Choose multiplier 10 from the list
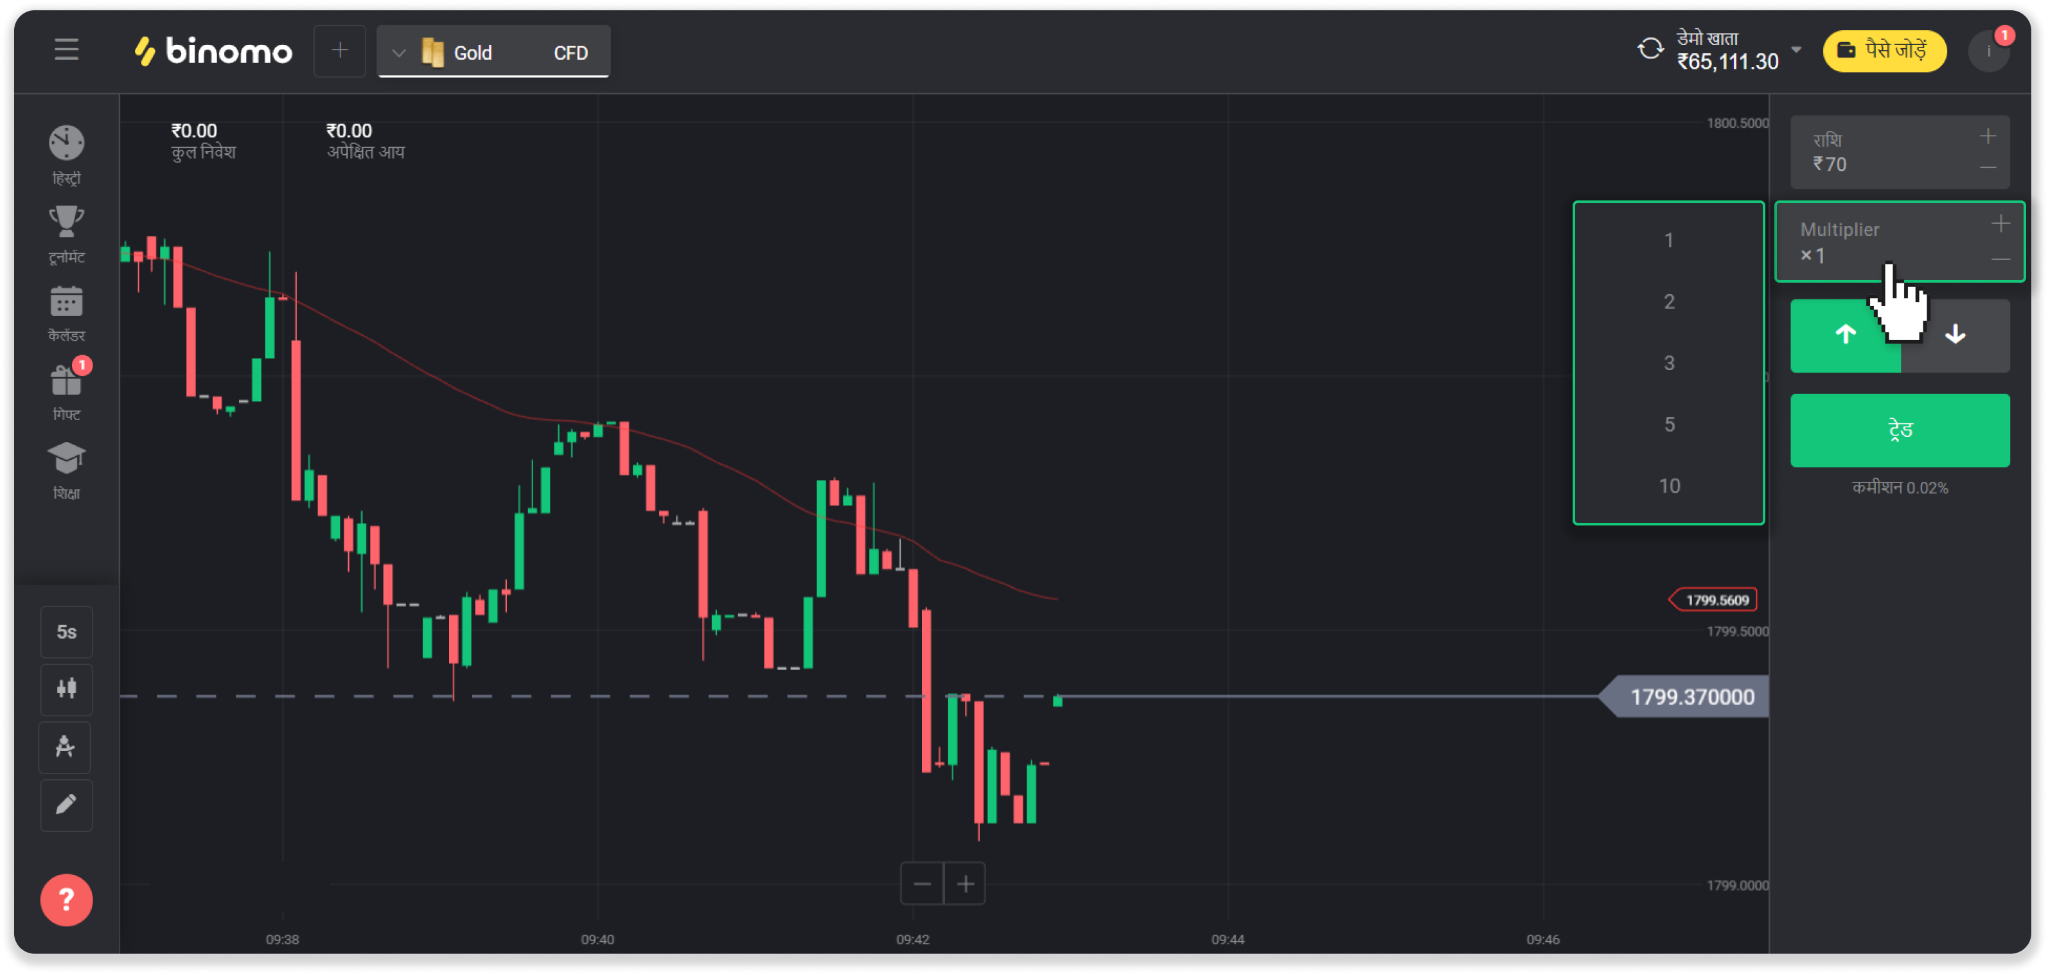The image size is (2048, 975). pos(1669,486)
